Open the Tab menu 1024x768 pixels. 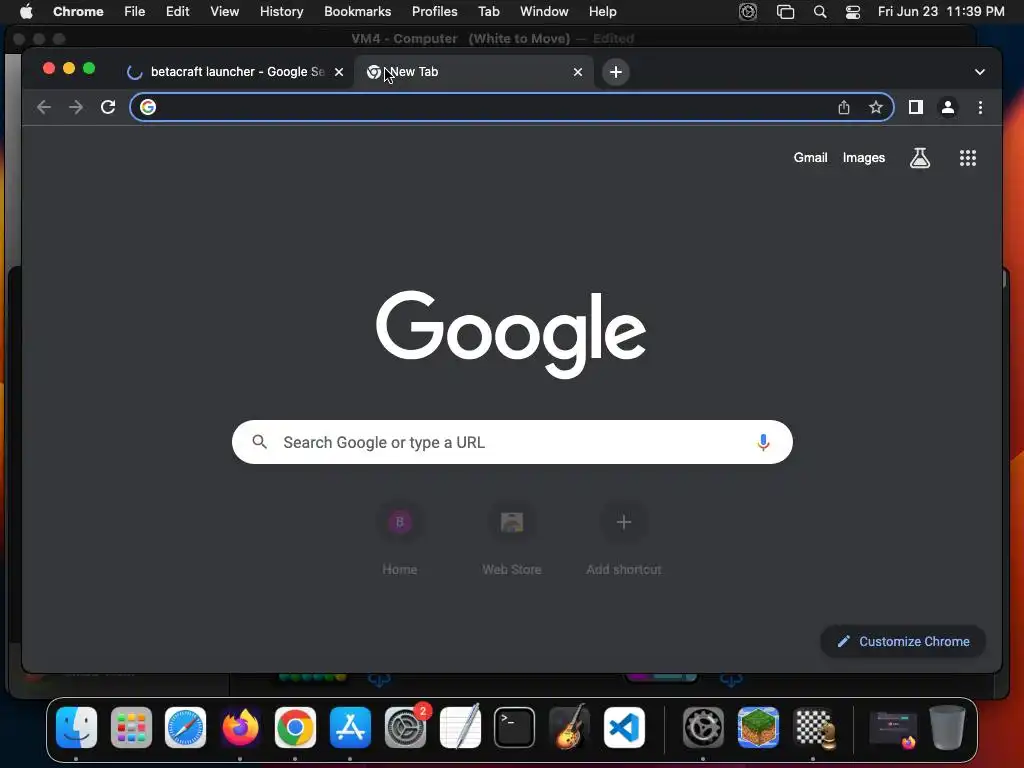point(488,11)
